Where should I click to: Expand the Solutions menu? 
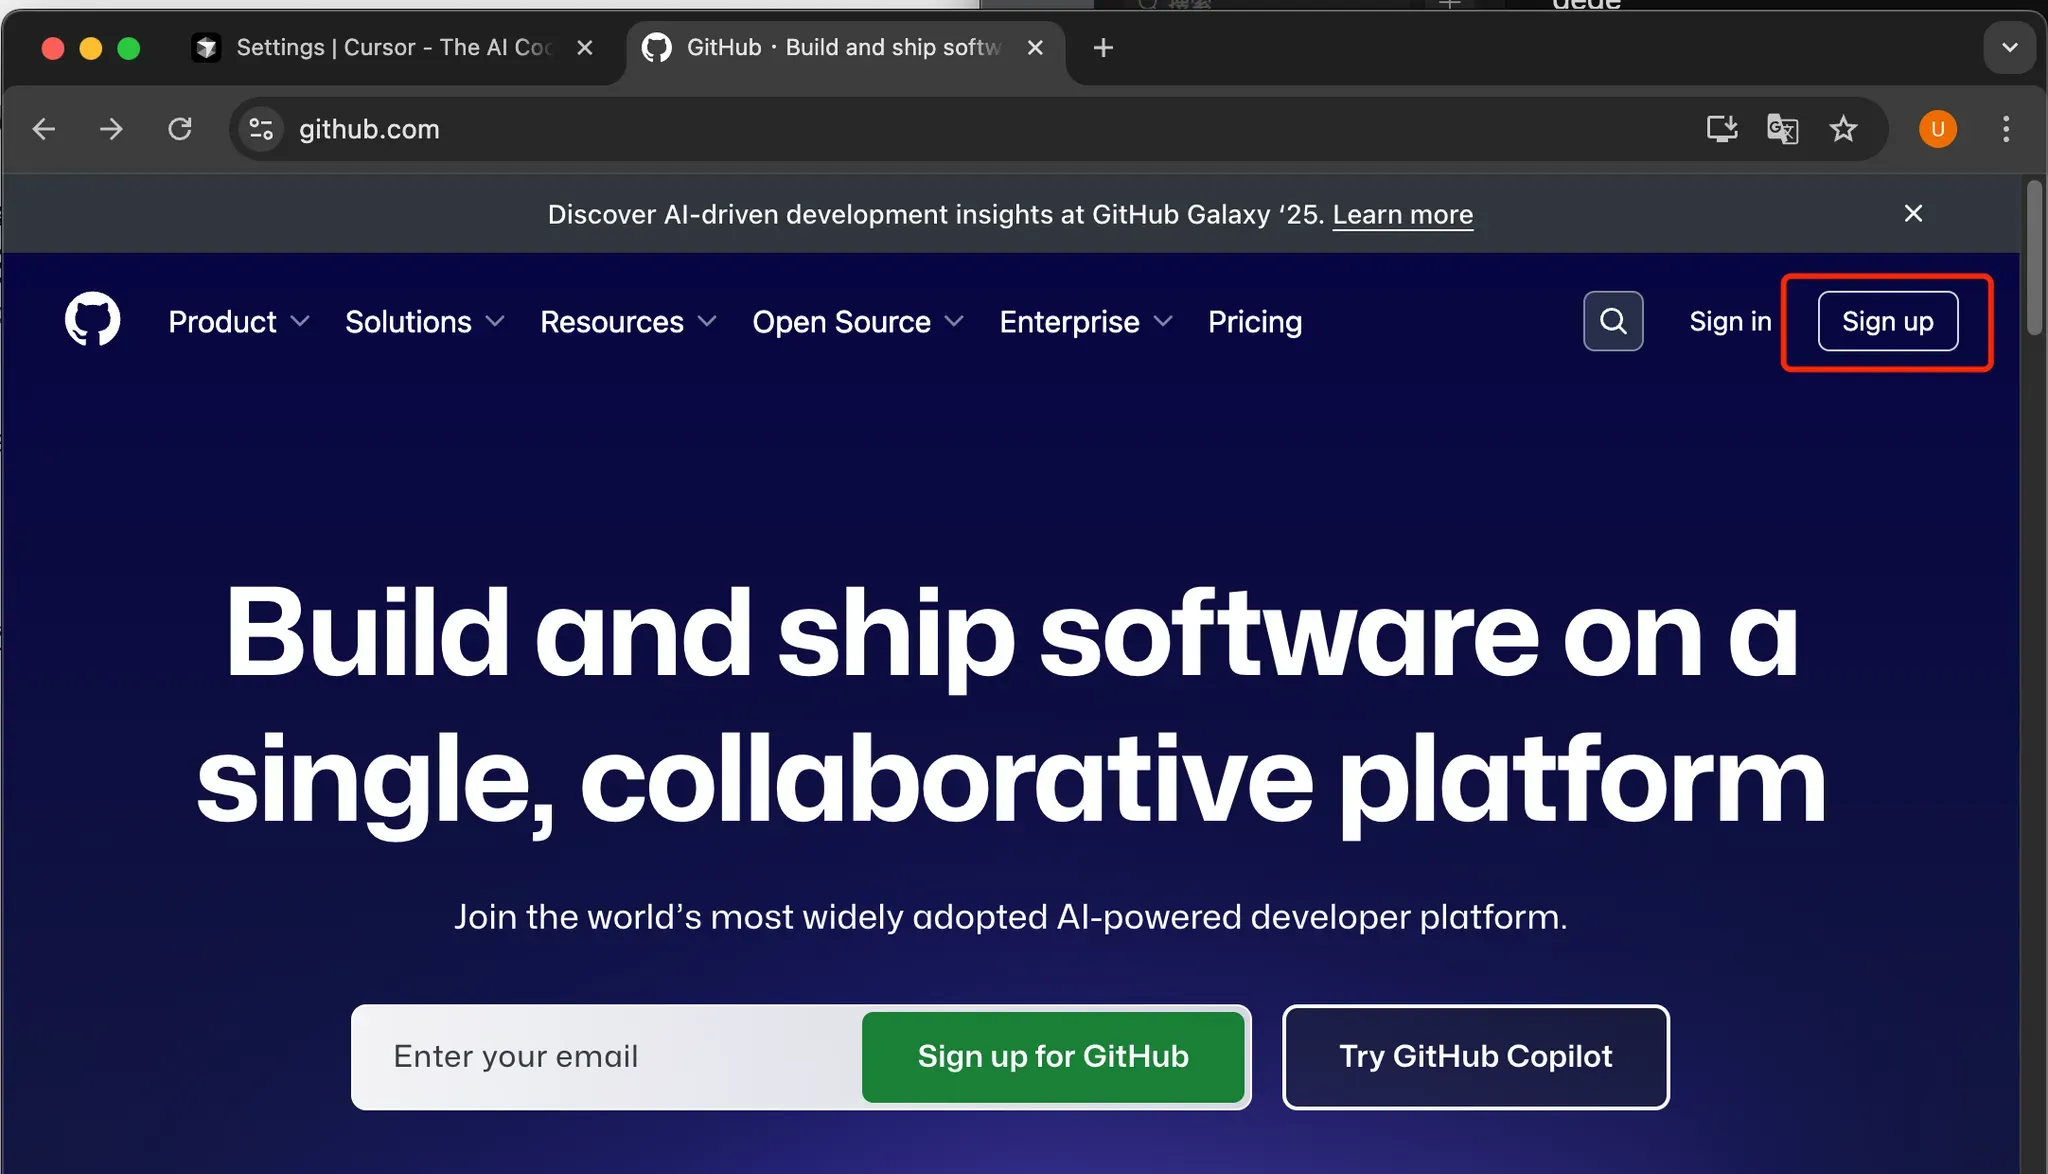point(425,322)
